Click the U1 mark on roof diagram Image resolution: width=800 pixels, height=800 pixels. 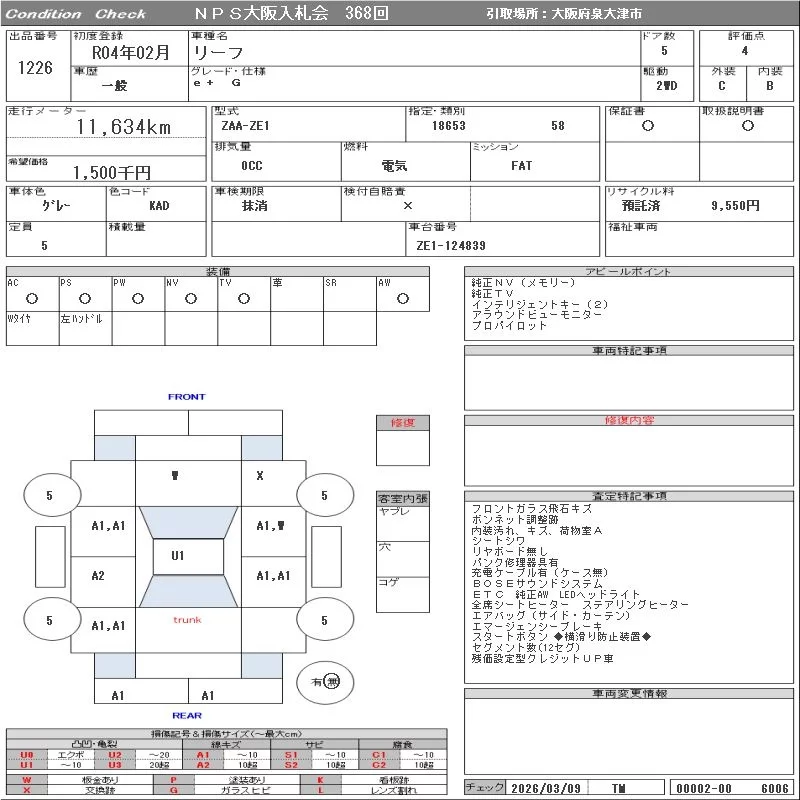(178, 556)
